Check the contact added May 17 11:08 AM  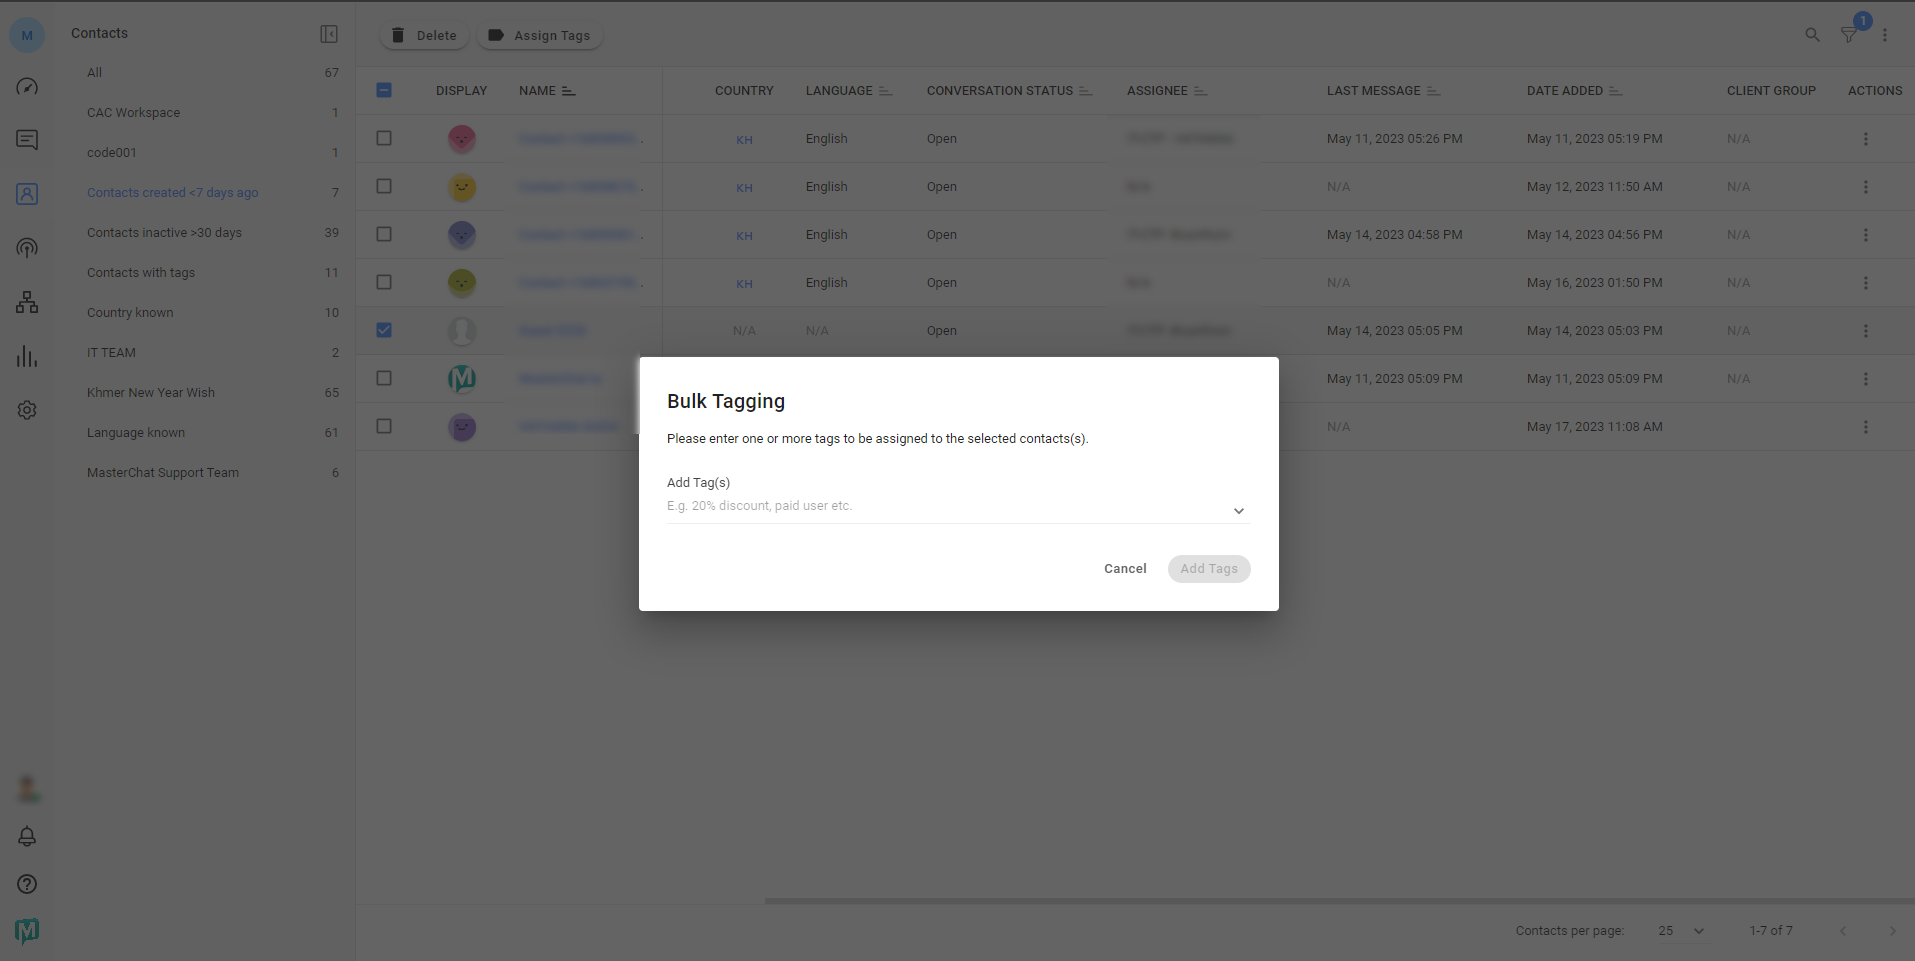pos(384,426)
